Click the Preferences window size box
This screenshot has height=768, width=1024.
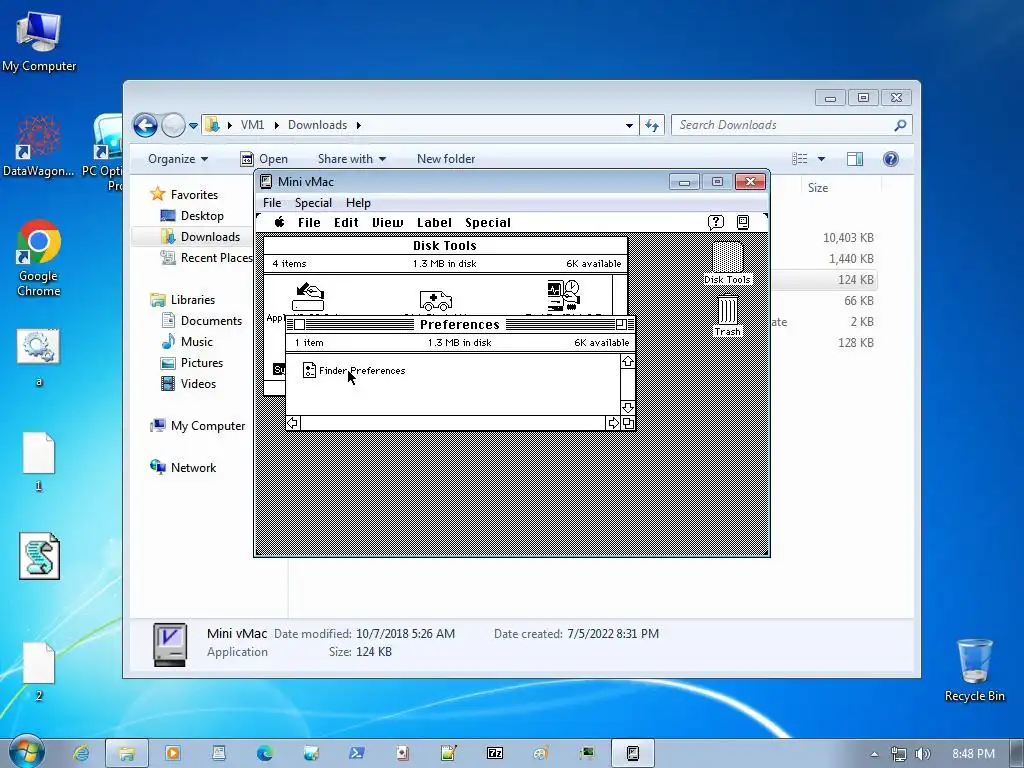click(628, 423)
